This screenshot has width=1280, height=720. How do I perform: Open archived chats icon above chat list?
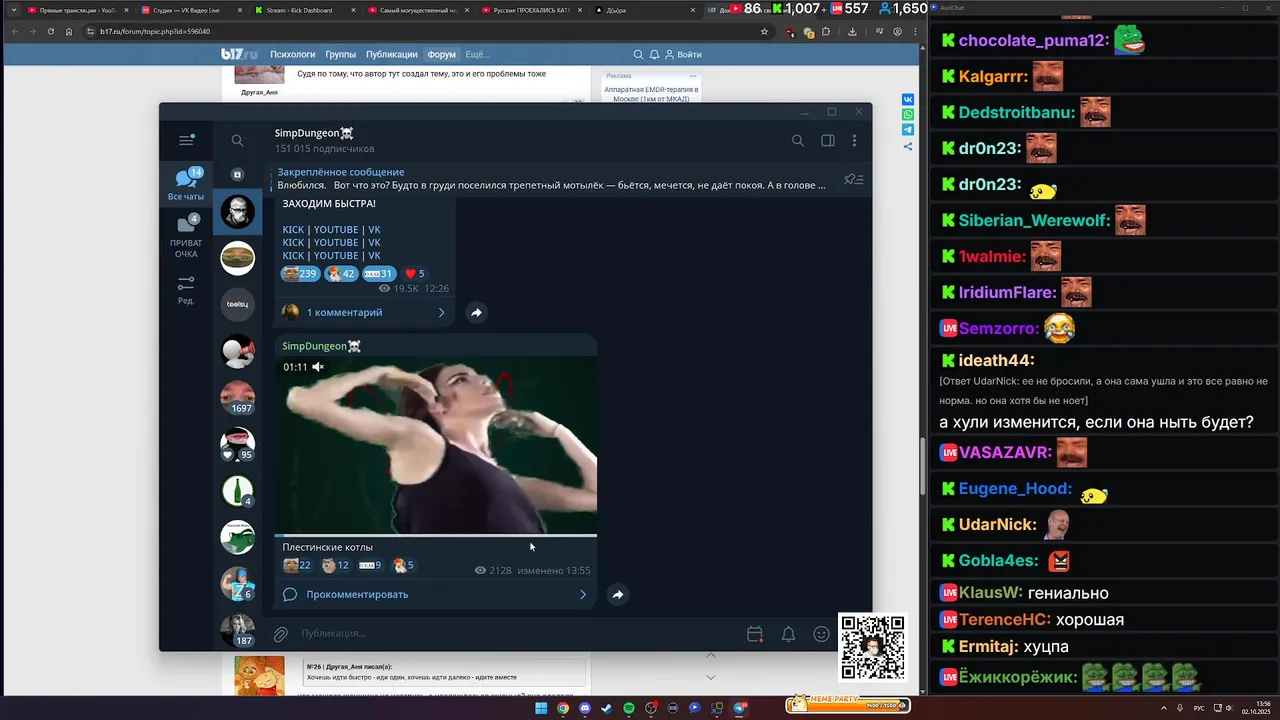coord(237,174)
